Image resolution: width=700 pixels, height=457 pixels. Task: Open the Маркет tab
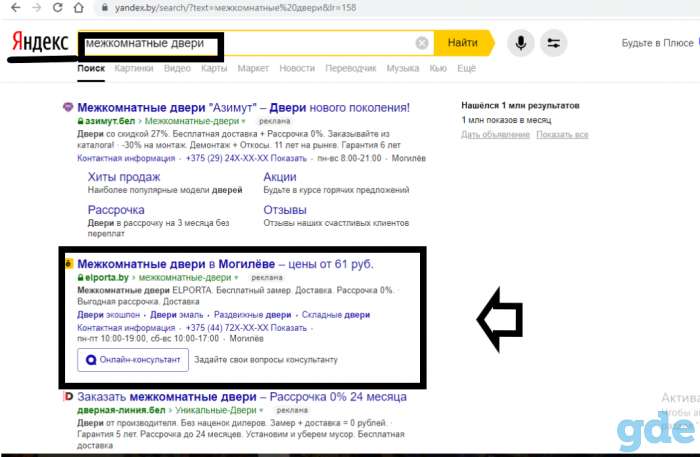pyautogui.click(x=253, y=68)
